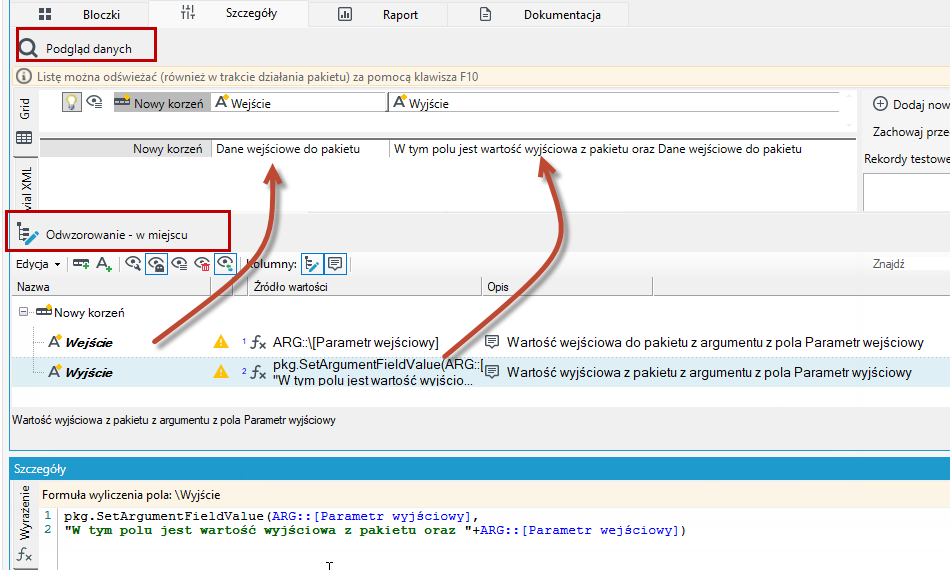Click the Wejście column header in preview
The height and width of the screenshot is (570, 950).
(299, 103)
